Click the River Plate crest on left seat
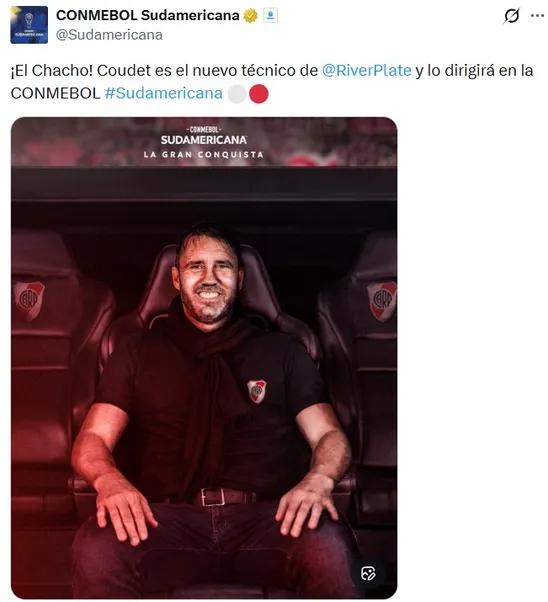The height and width of the screenshot is (602, 548). pyautogui.click(x=30, y=300)
